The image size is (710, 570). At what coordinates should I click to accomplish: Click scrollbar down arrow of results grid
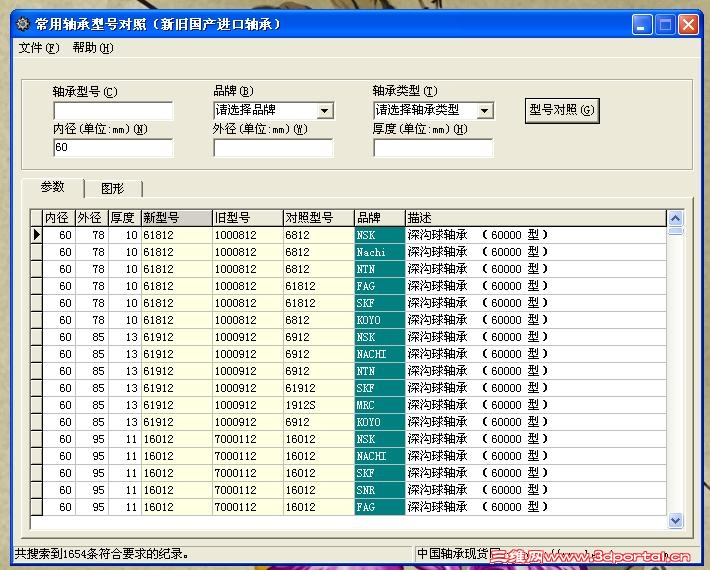coord(675,520)
